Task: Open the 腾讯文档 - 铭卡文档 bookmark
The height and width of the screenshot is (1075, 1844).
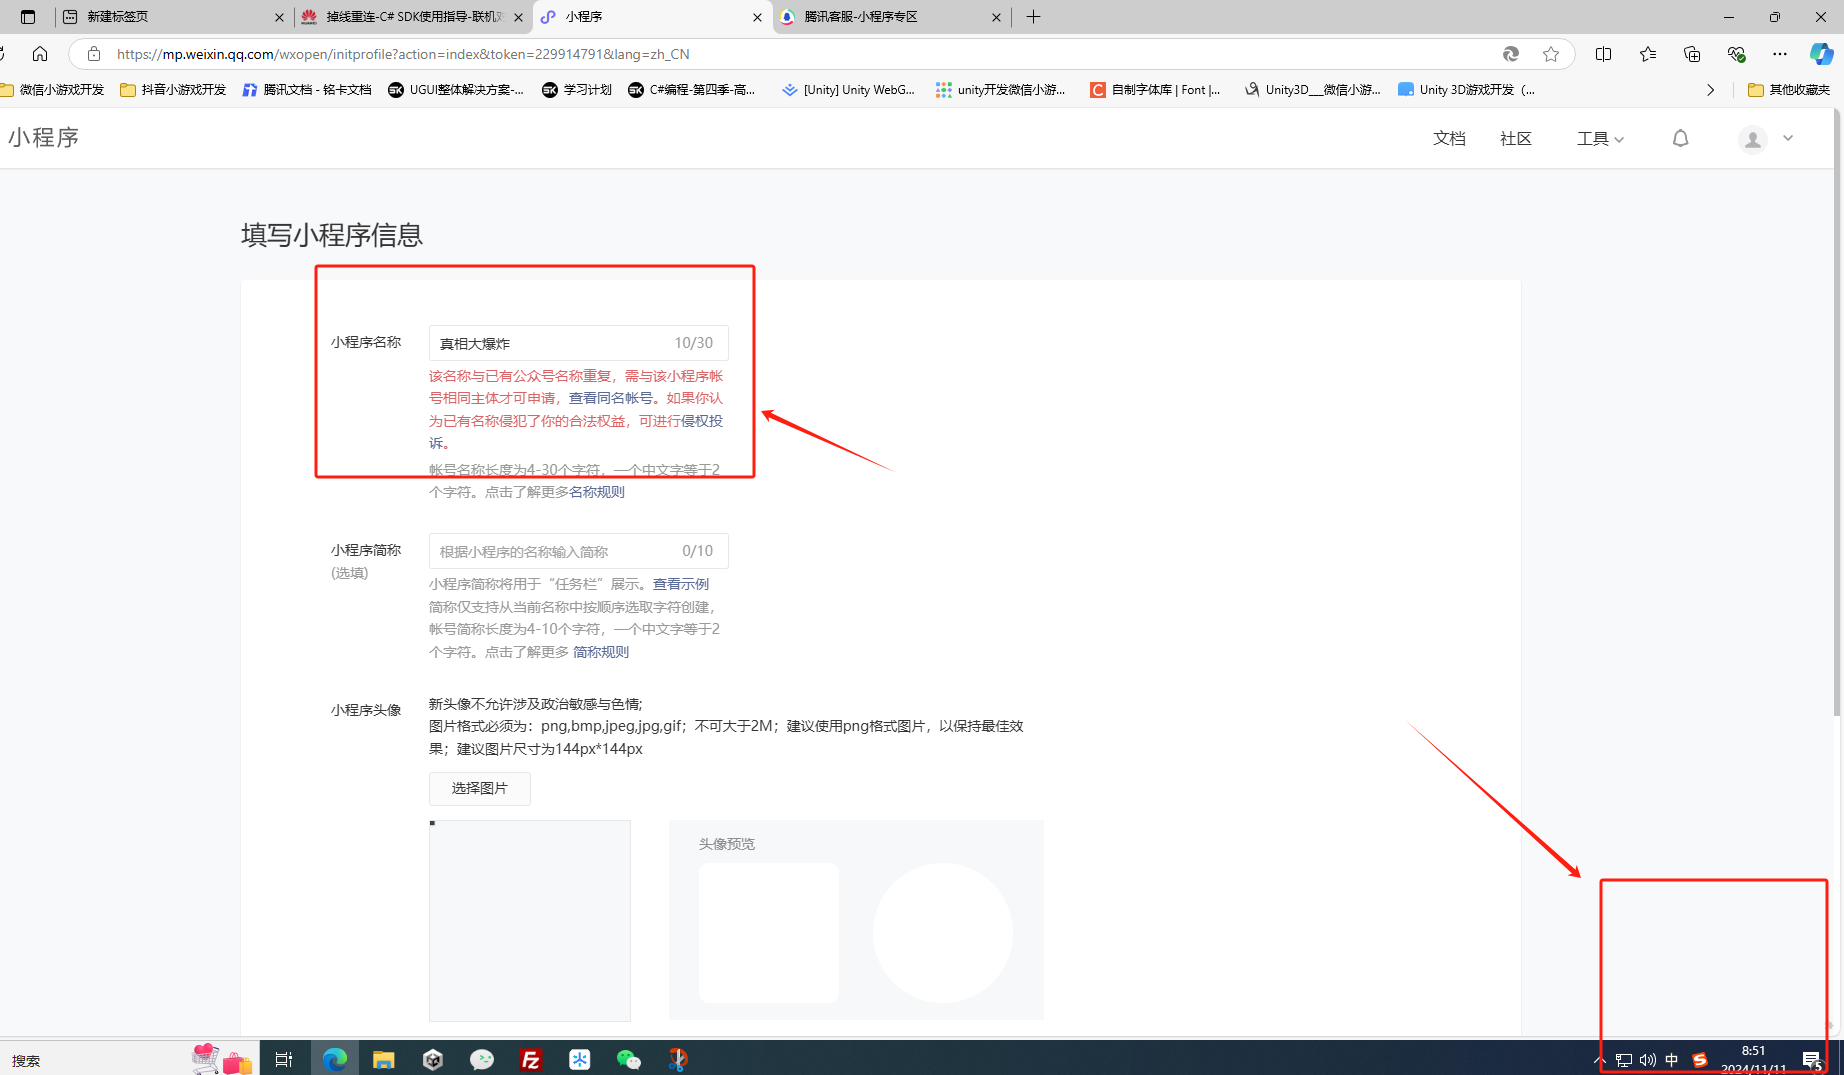Action: click(307, 90)
